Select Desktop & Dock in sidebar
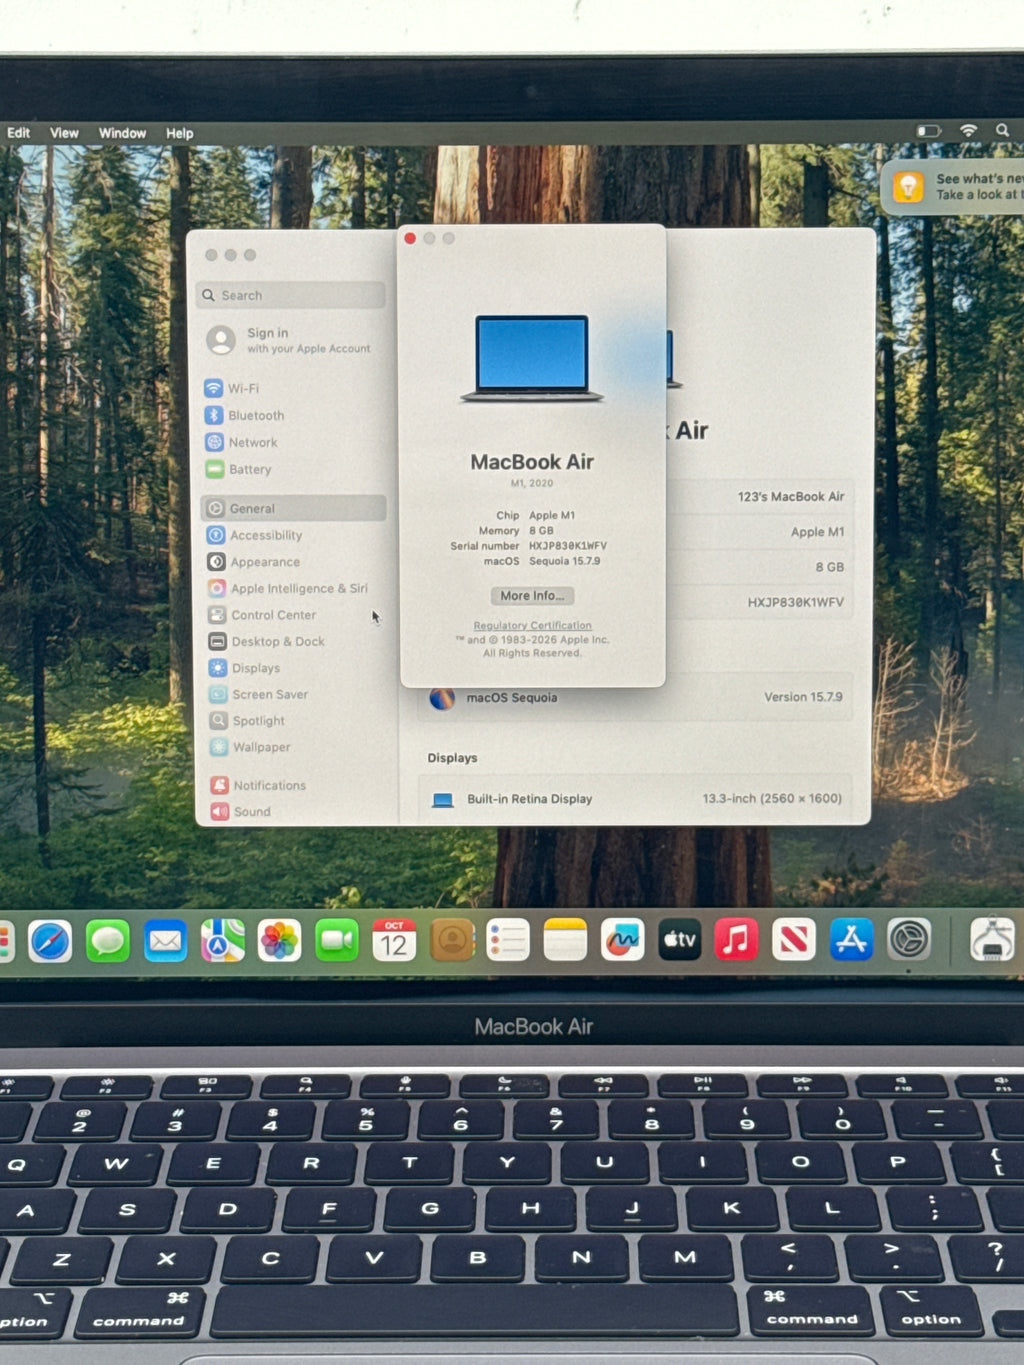1024x1365 pixels. 293,641
